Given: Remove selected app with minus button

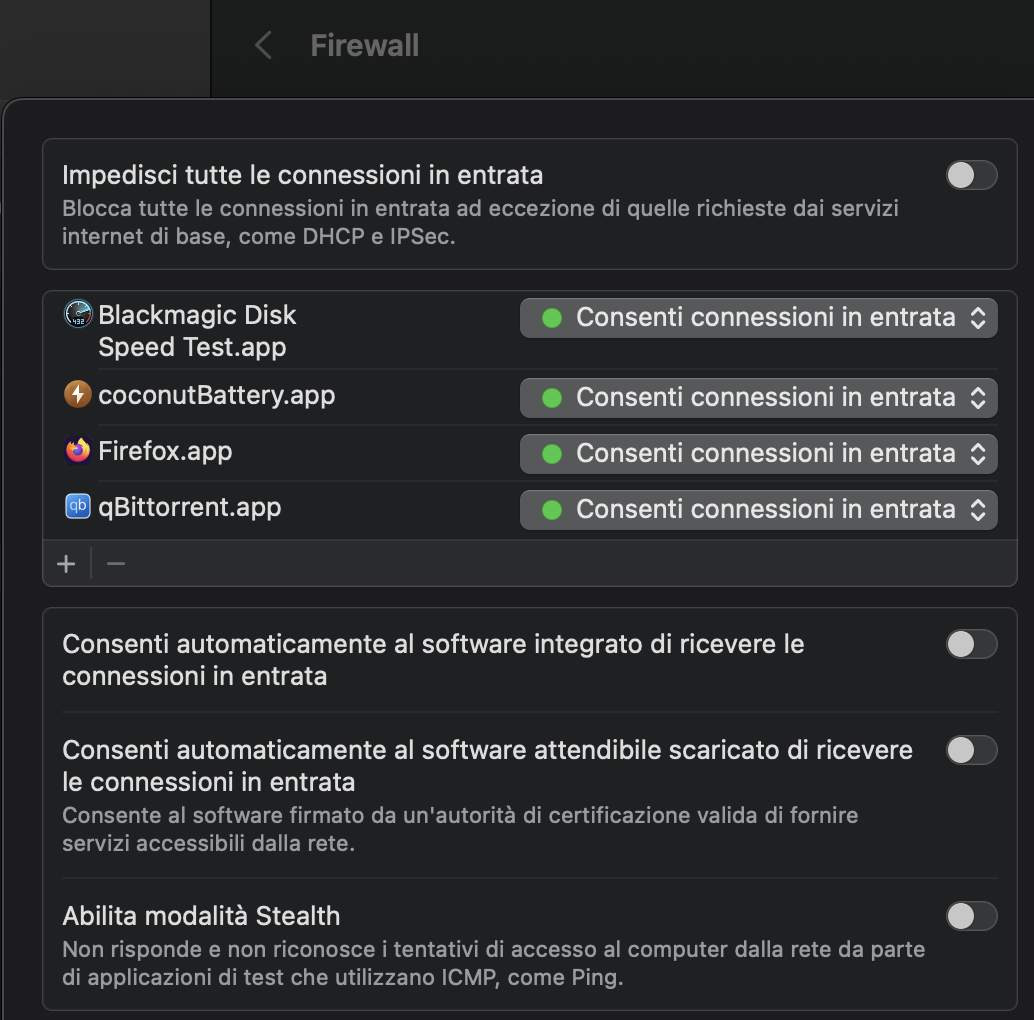Looking at the screenshot, I should 116,564.
